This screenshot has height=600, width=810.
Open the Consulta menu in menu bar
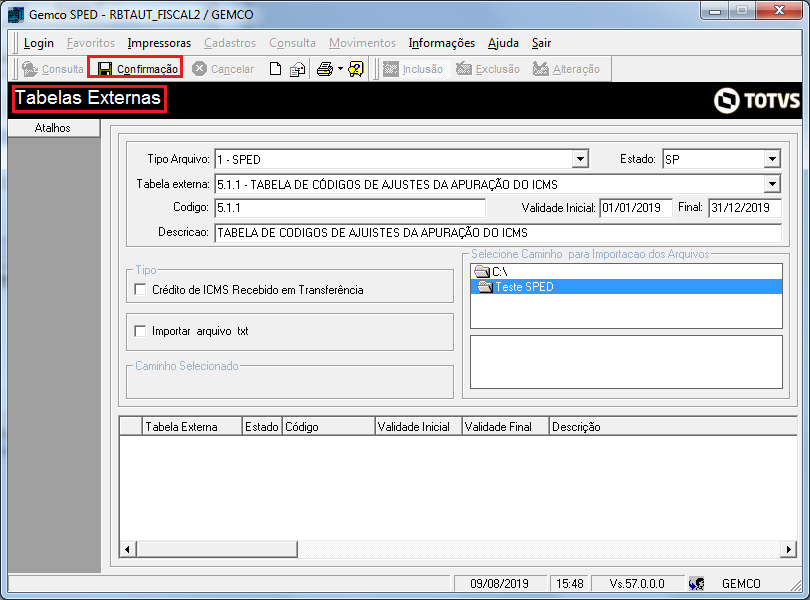tap(292, 43)
